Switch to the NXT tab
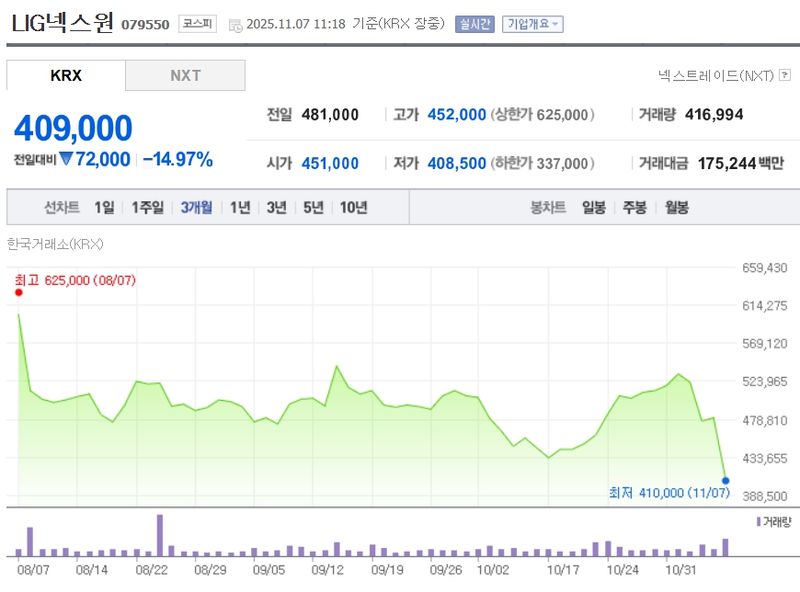Screen dimensions: 800x592 coord(185,75)
